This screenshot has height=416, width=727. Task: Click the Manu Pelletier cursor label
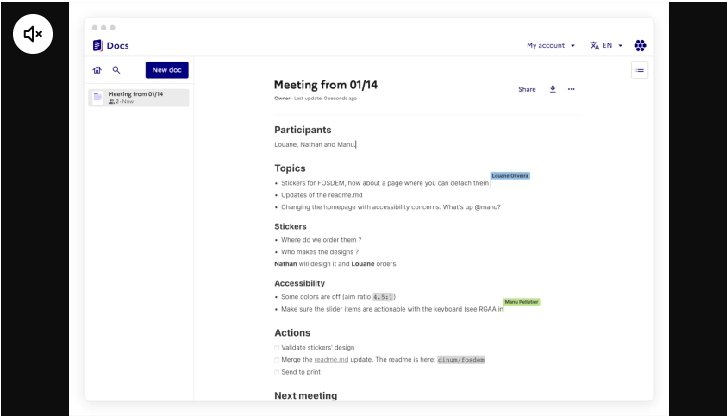click(x=522, y=302)
